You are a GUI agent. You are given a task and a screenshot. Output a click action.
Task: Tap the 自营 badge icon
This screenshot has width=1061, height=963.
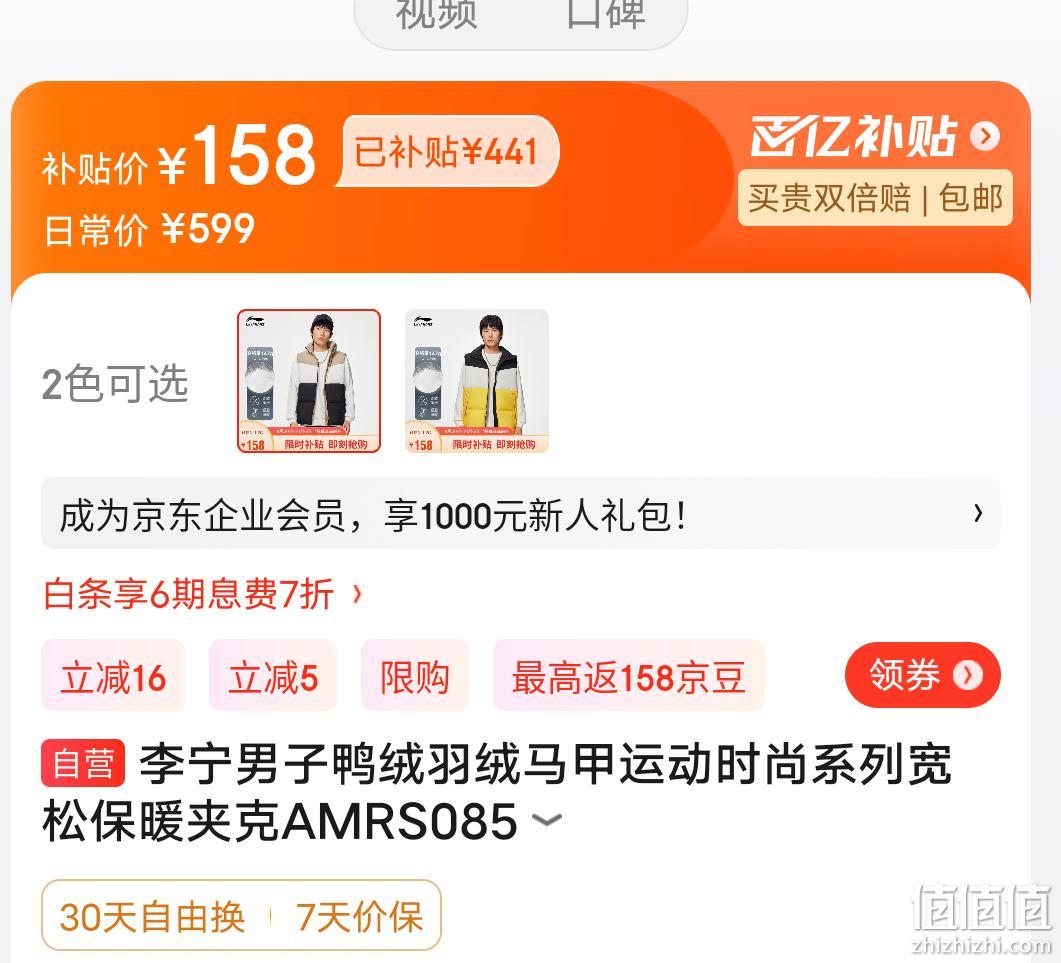[83, 763]
